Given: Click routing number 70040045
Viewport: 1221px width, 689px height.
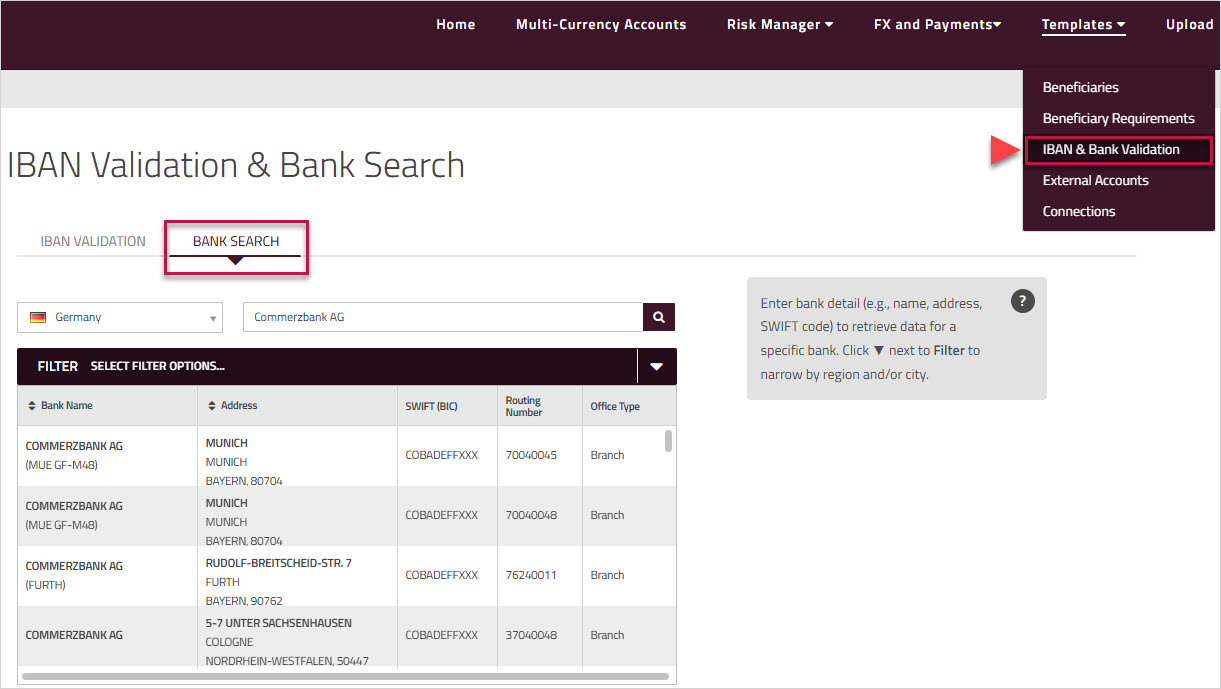Looking at the screenshot, I should click(x=531, y=455).
